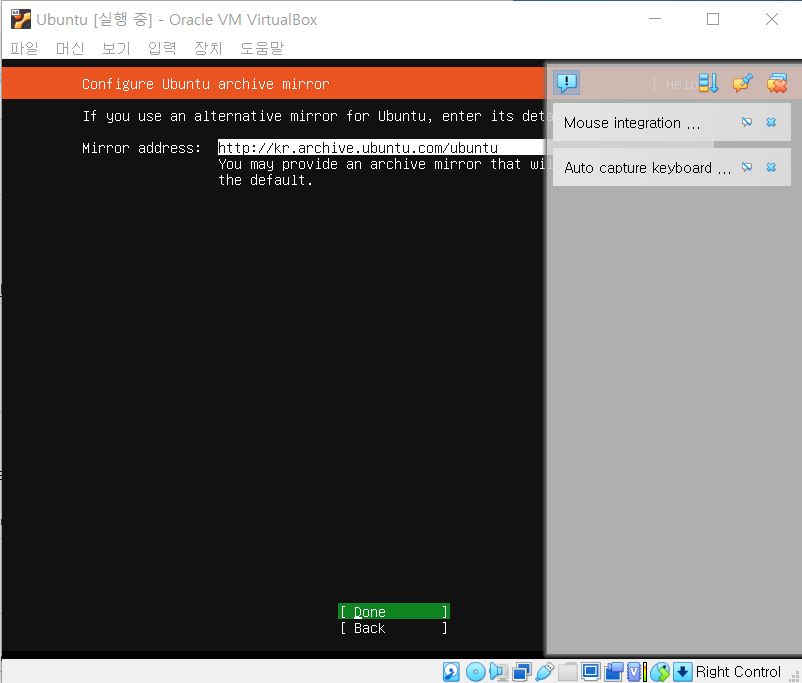The height and width of the screenshot is (683, 802).
Task: Pin the notification panel open
Action: click(x=743, y=83)
